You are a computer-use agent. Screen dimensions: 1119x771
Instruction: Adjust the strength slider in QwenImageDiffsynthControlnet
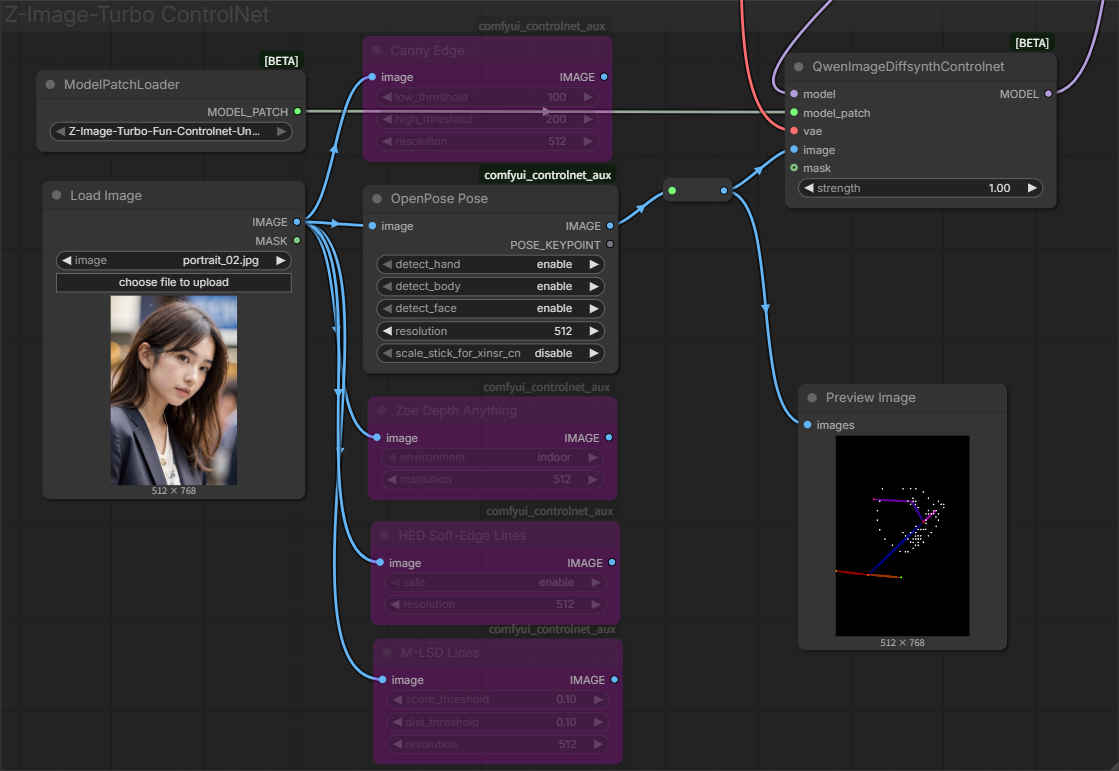point(919,188)
